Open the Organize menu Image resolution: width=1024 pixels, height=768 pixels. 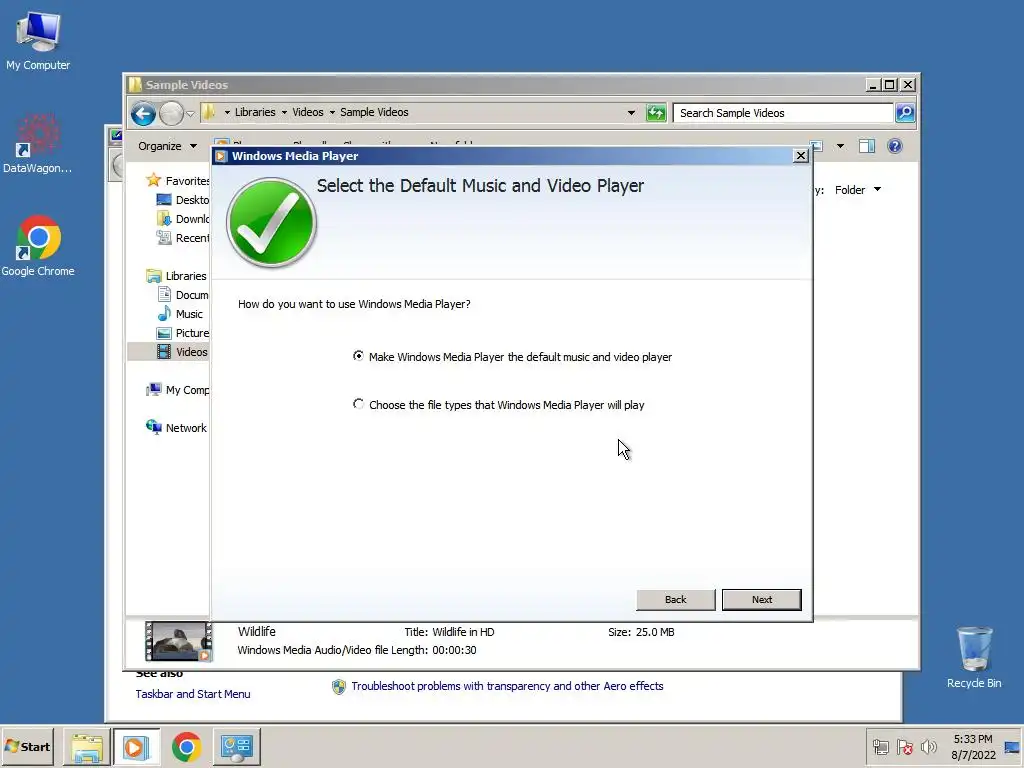[167, 146]
